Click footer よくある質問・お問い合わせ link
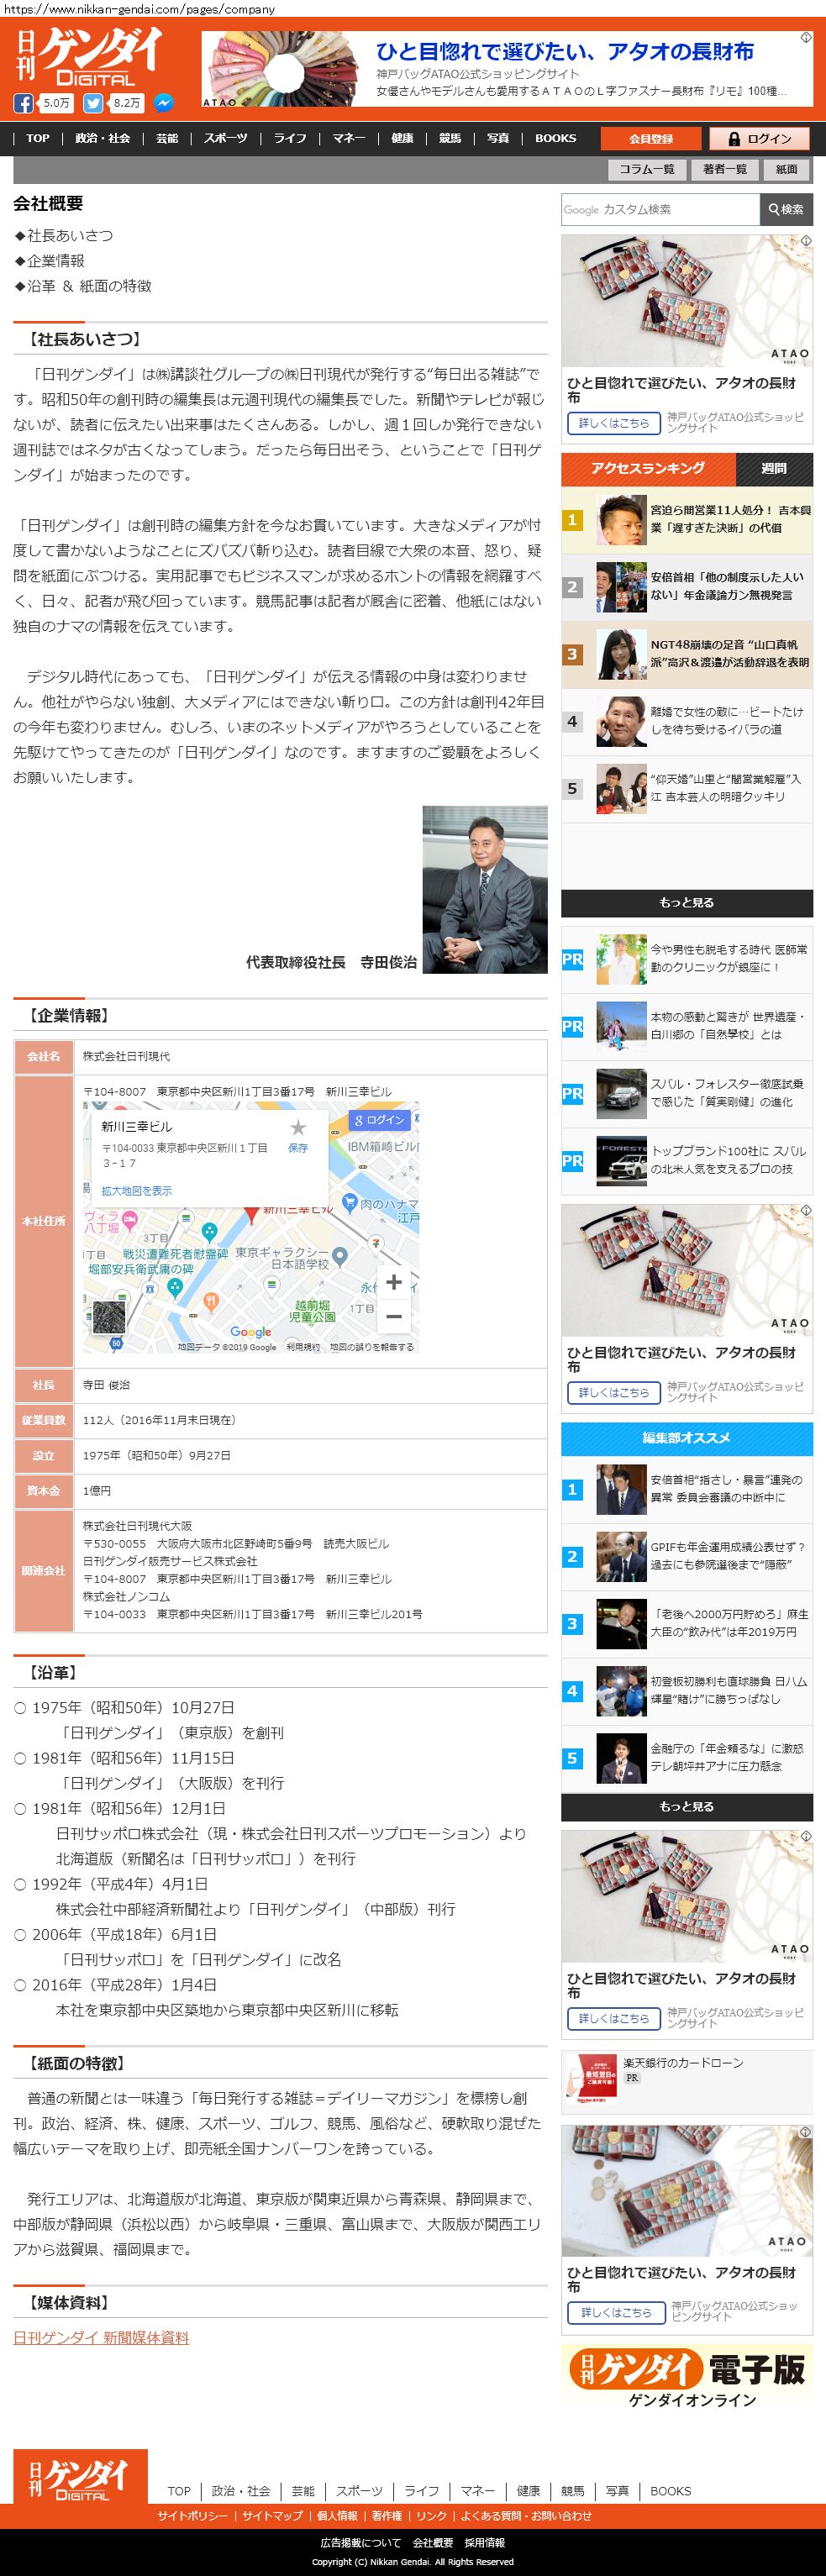826x2576 pixels. pos(526,2516)
